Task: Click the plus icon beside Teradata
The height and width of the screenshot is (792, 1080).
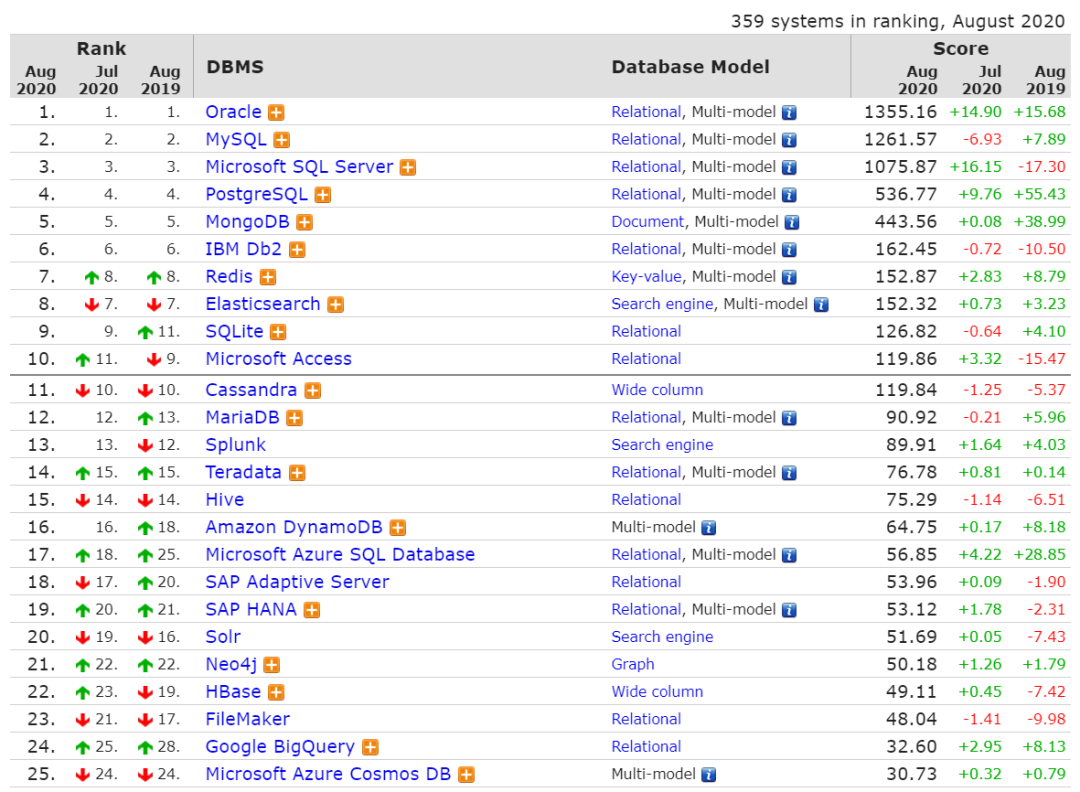Action: click(x=297, y=473)
